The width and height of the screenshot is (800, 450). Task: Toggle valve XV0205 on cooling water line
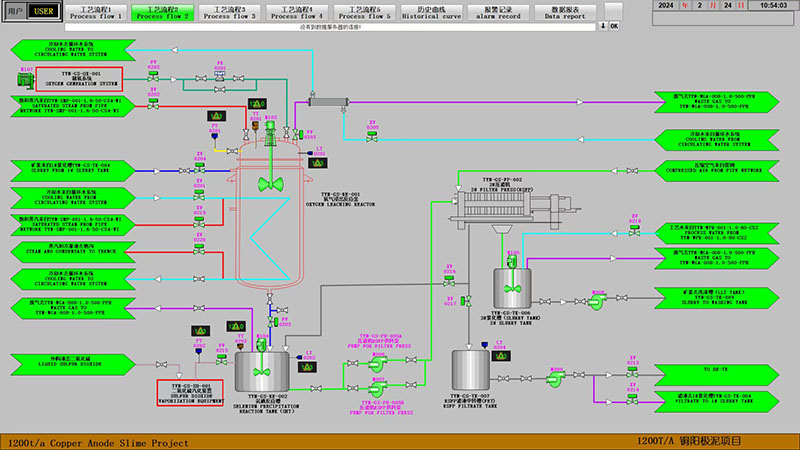[x=372, y=136]
